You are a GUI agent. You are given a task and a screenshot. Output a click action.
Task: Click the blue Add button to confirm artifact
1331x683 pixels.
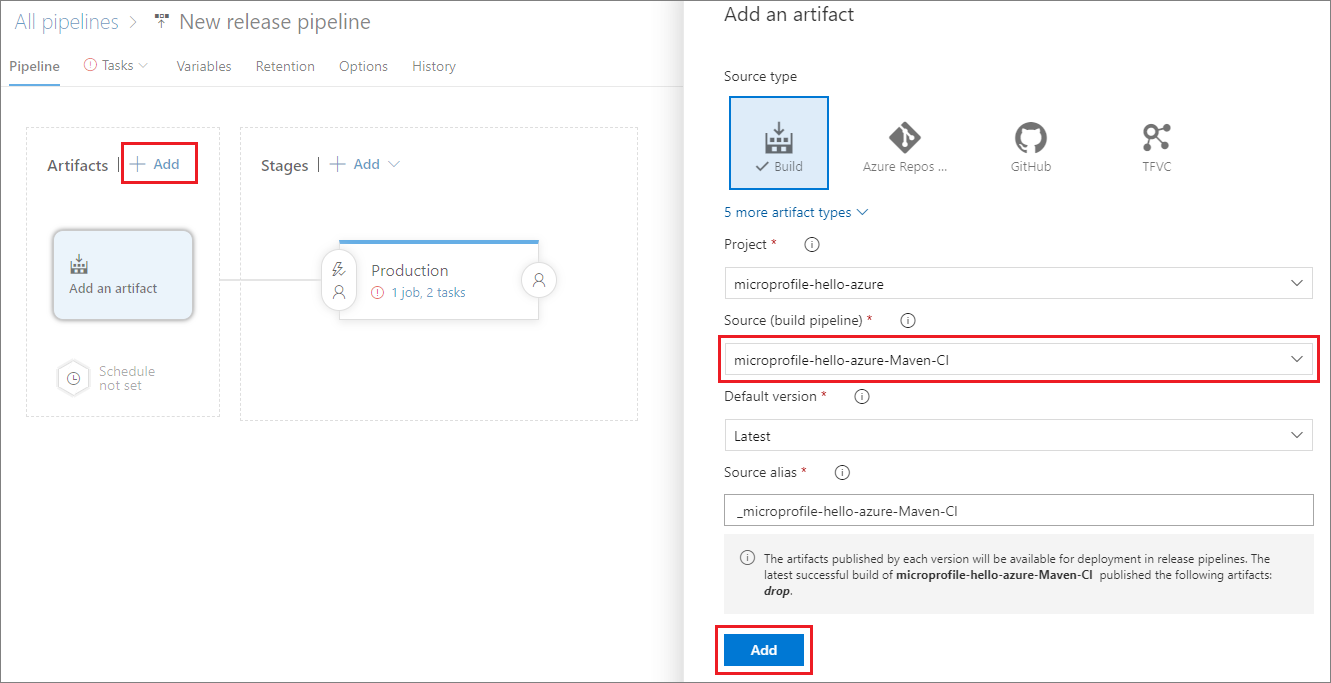point(763,649)
